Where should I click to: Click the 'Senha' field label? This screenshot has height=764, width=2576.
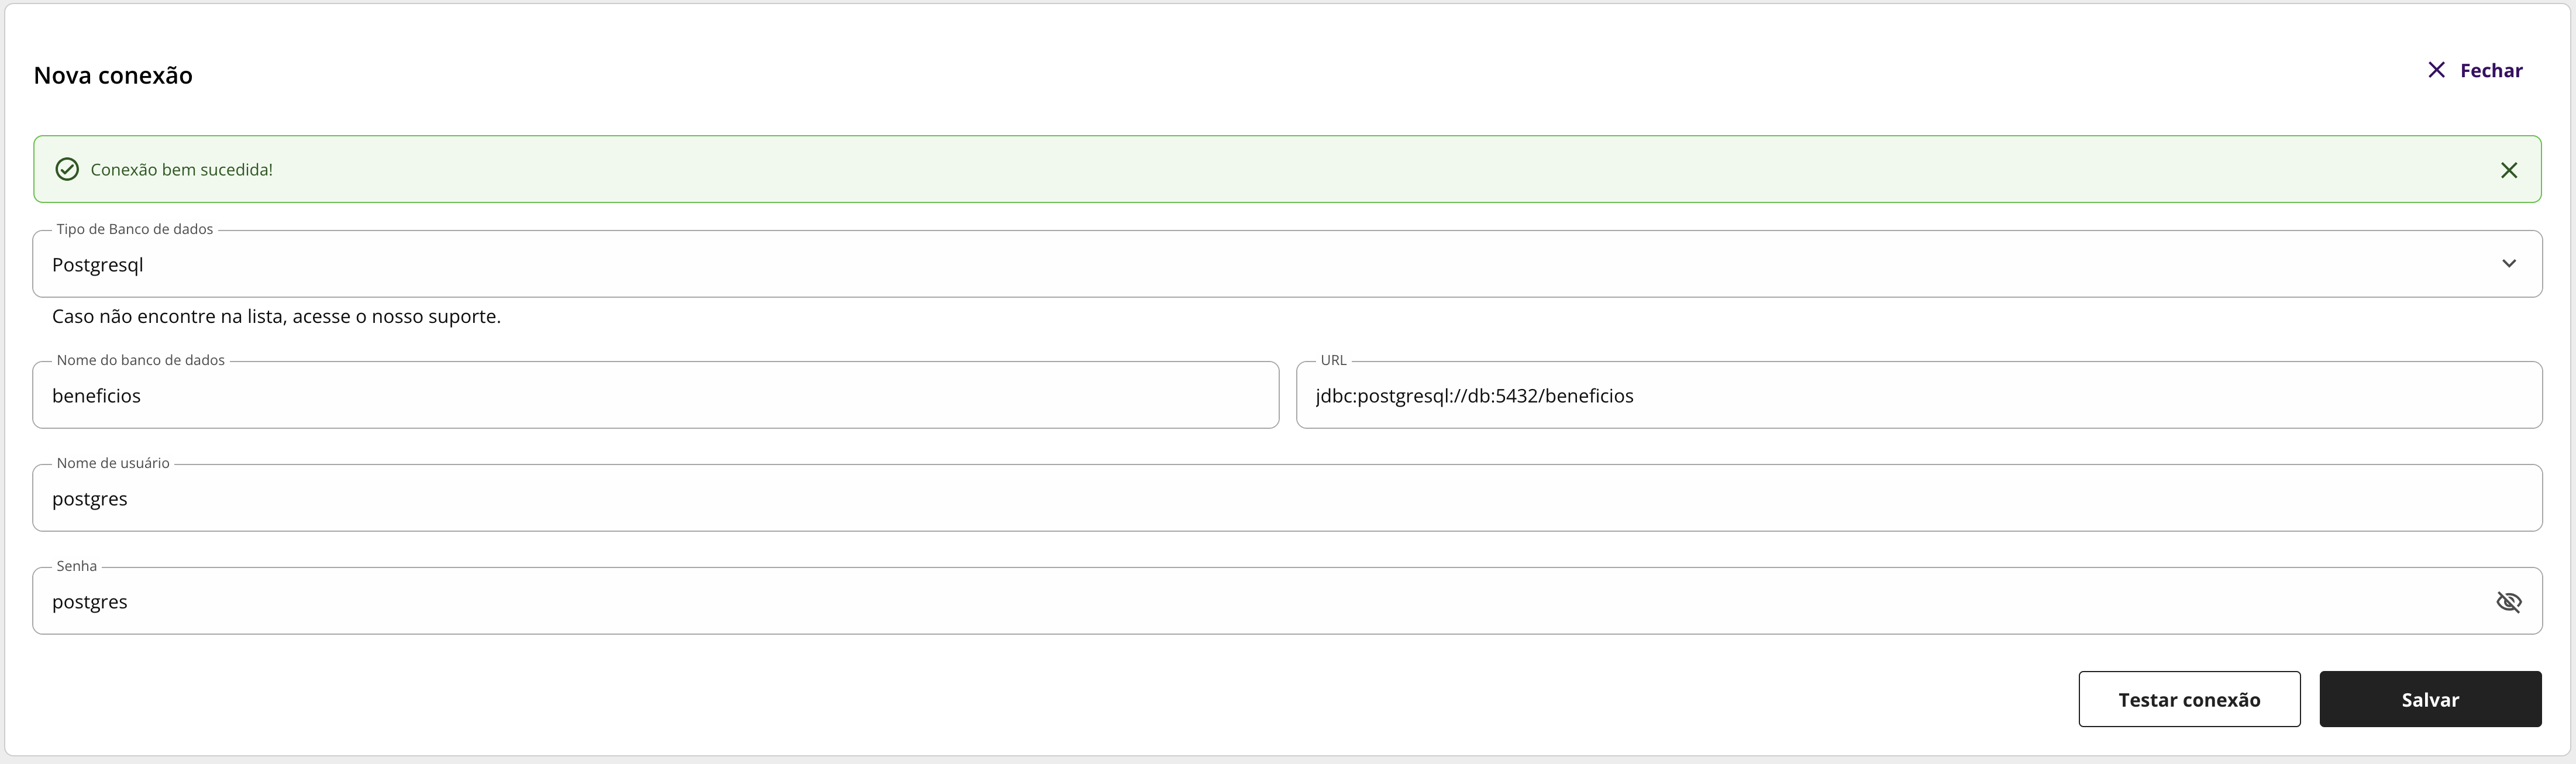click(x=77, y=566)
